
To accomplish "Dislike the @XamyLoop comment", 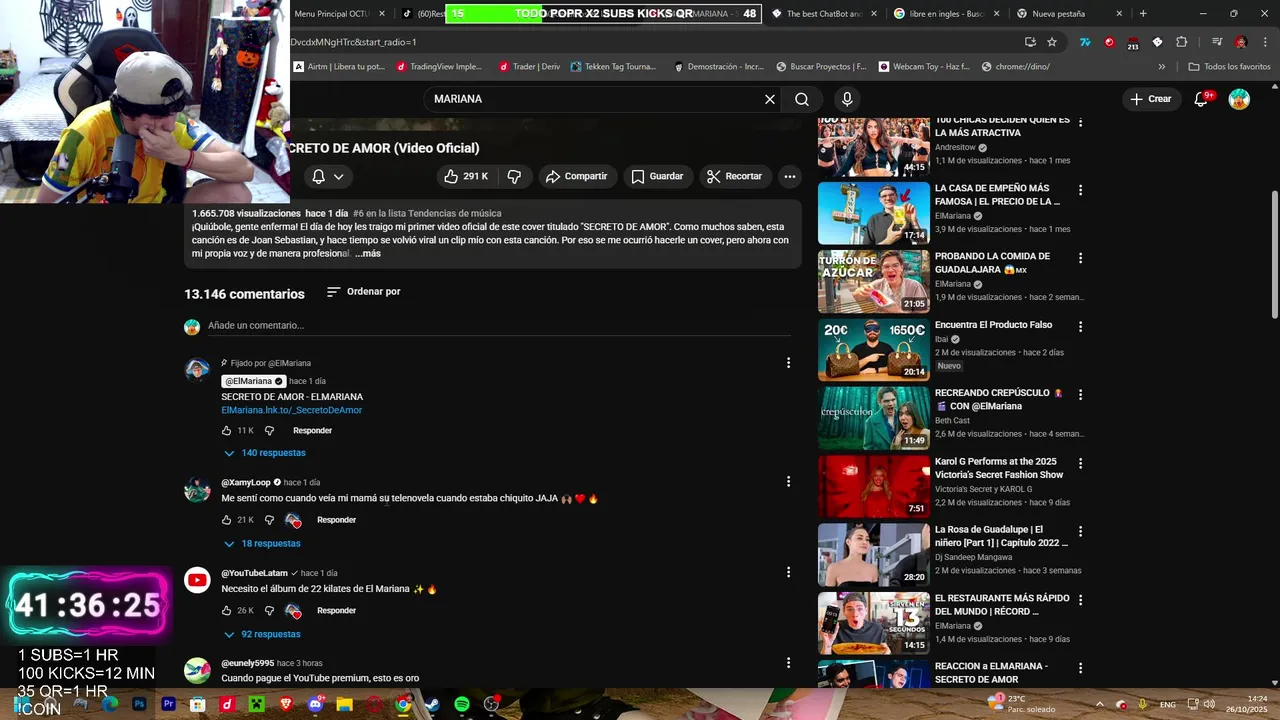I will click(x=269, y=520).
